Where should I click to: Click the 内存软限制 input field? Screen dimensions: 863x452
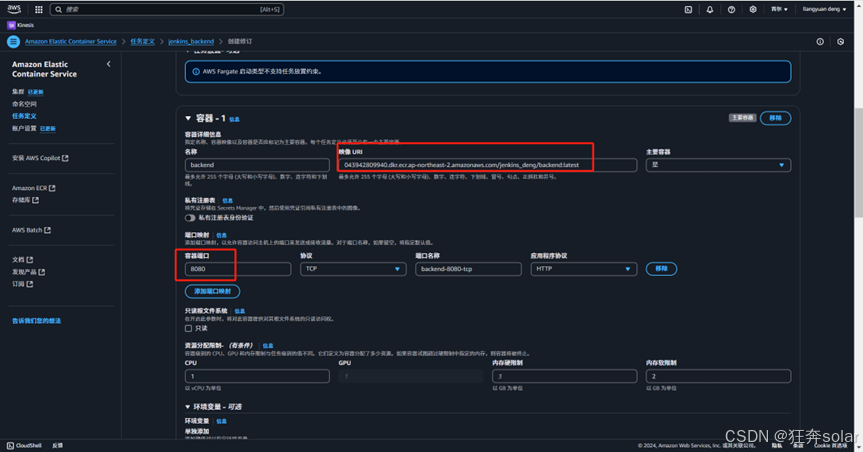[718, 376]
